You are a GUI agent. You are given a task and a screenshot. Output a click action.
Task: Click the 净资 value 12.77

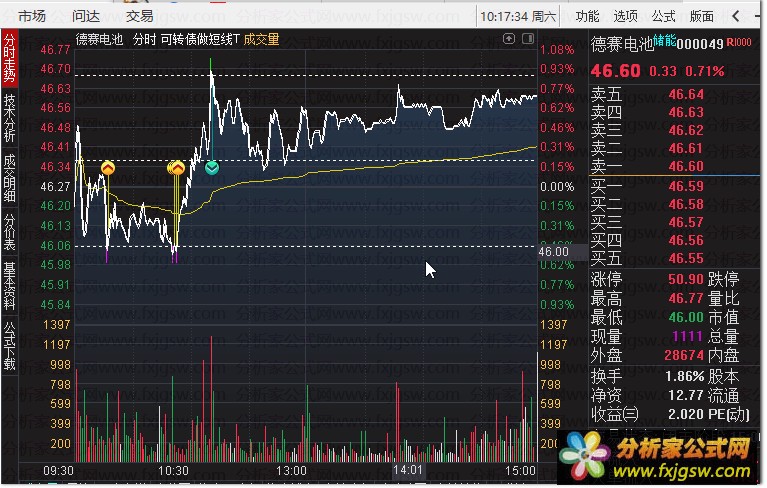coord(686,396)
